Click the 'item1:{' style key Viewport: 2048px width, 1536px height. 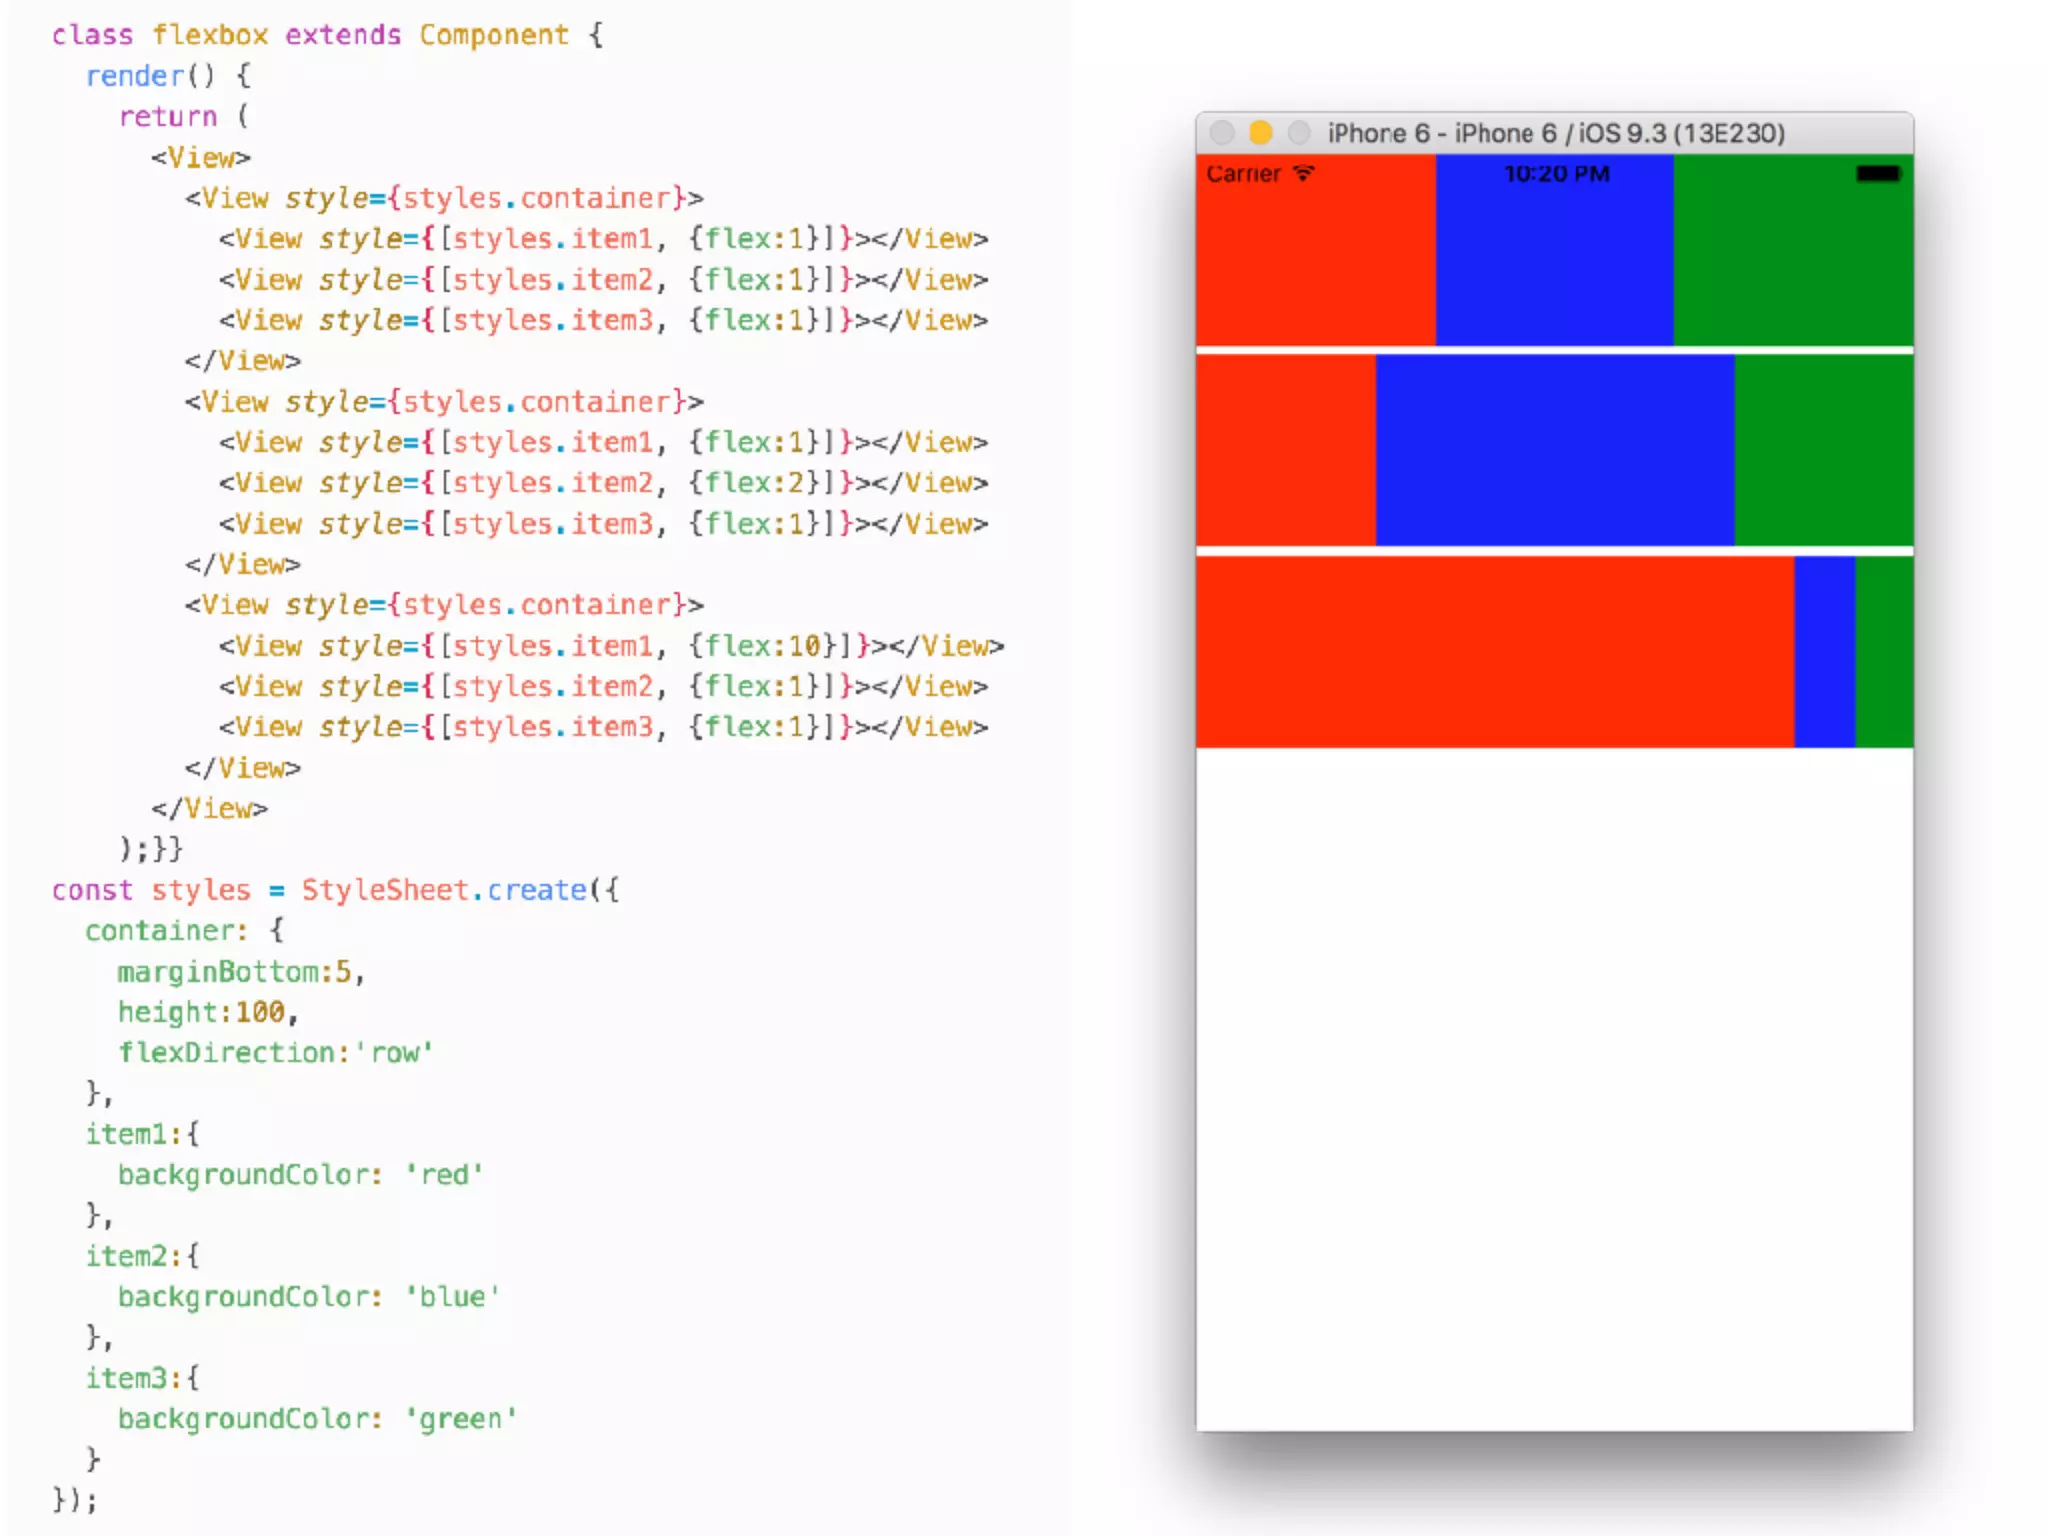[142, 1134]
